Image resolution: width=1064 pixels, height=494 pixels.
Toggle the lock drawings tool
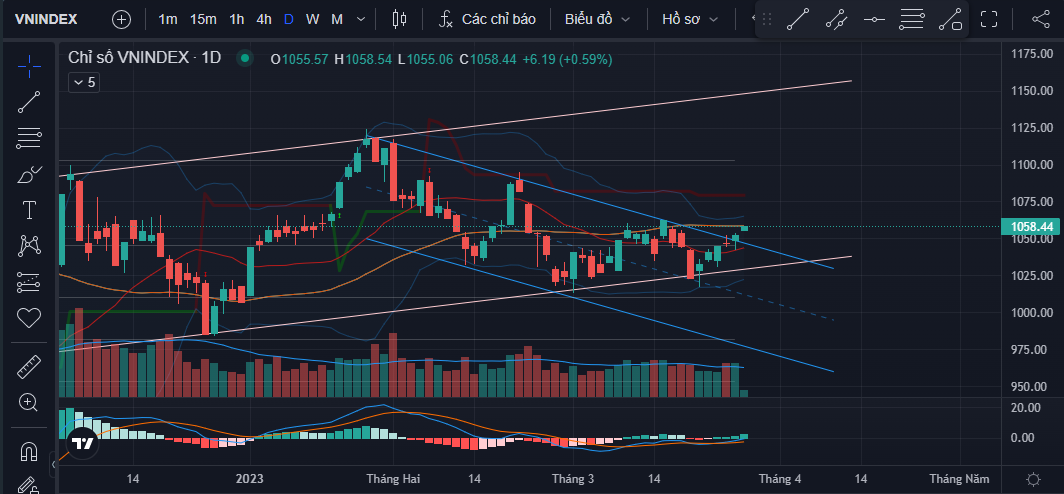tap(29, 485)
